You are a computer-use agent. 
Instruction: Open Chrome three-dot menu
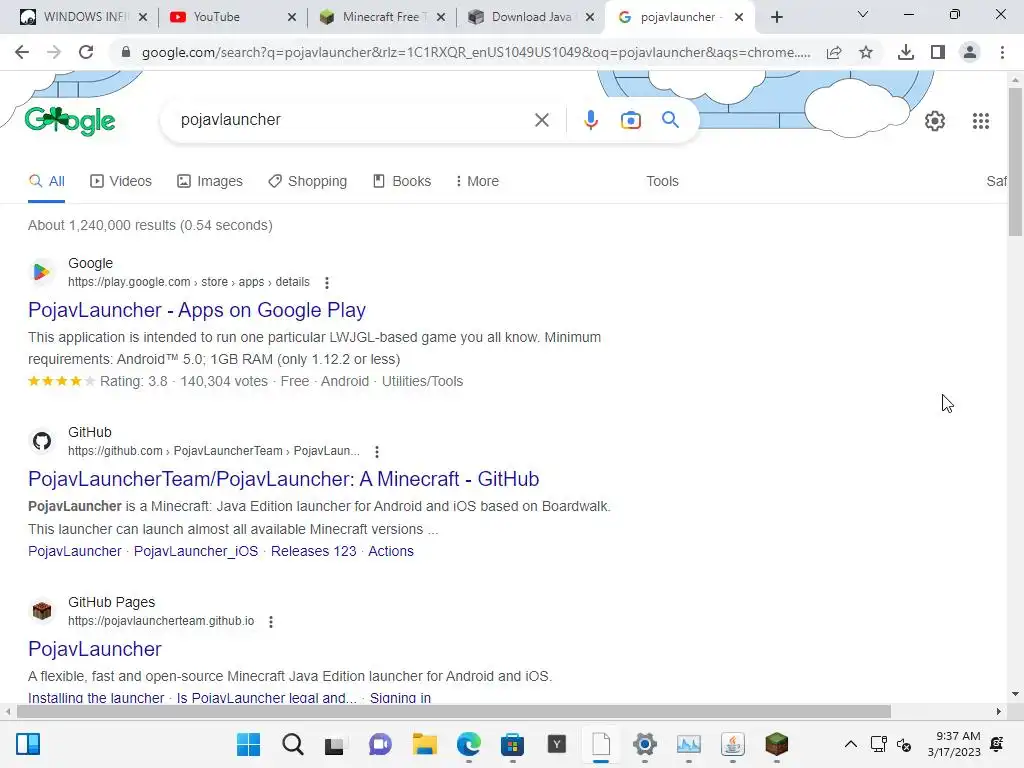[x=1002, y=52]
